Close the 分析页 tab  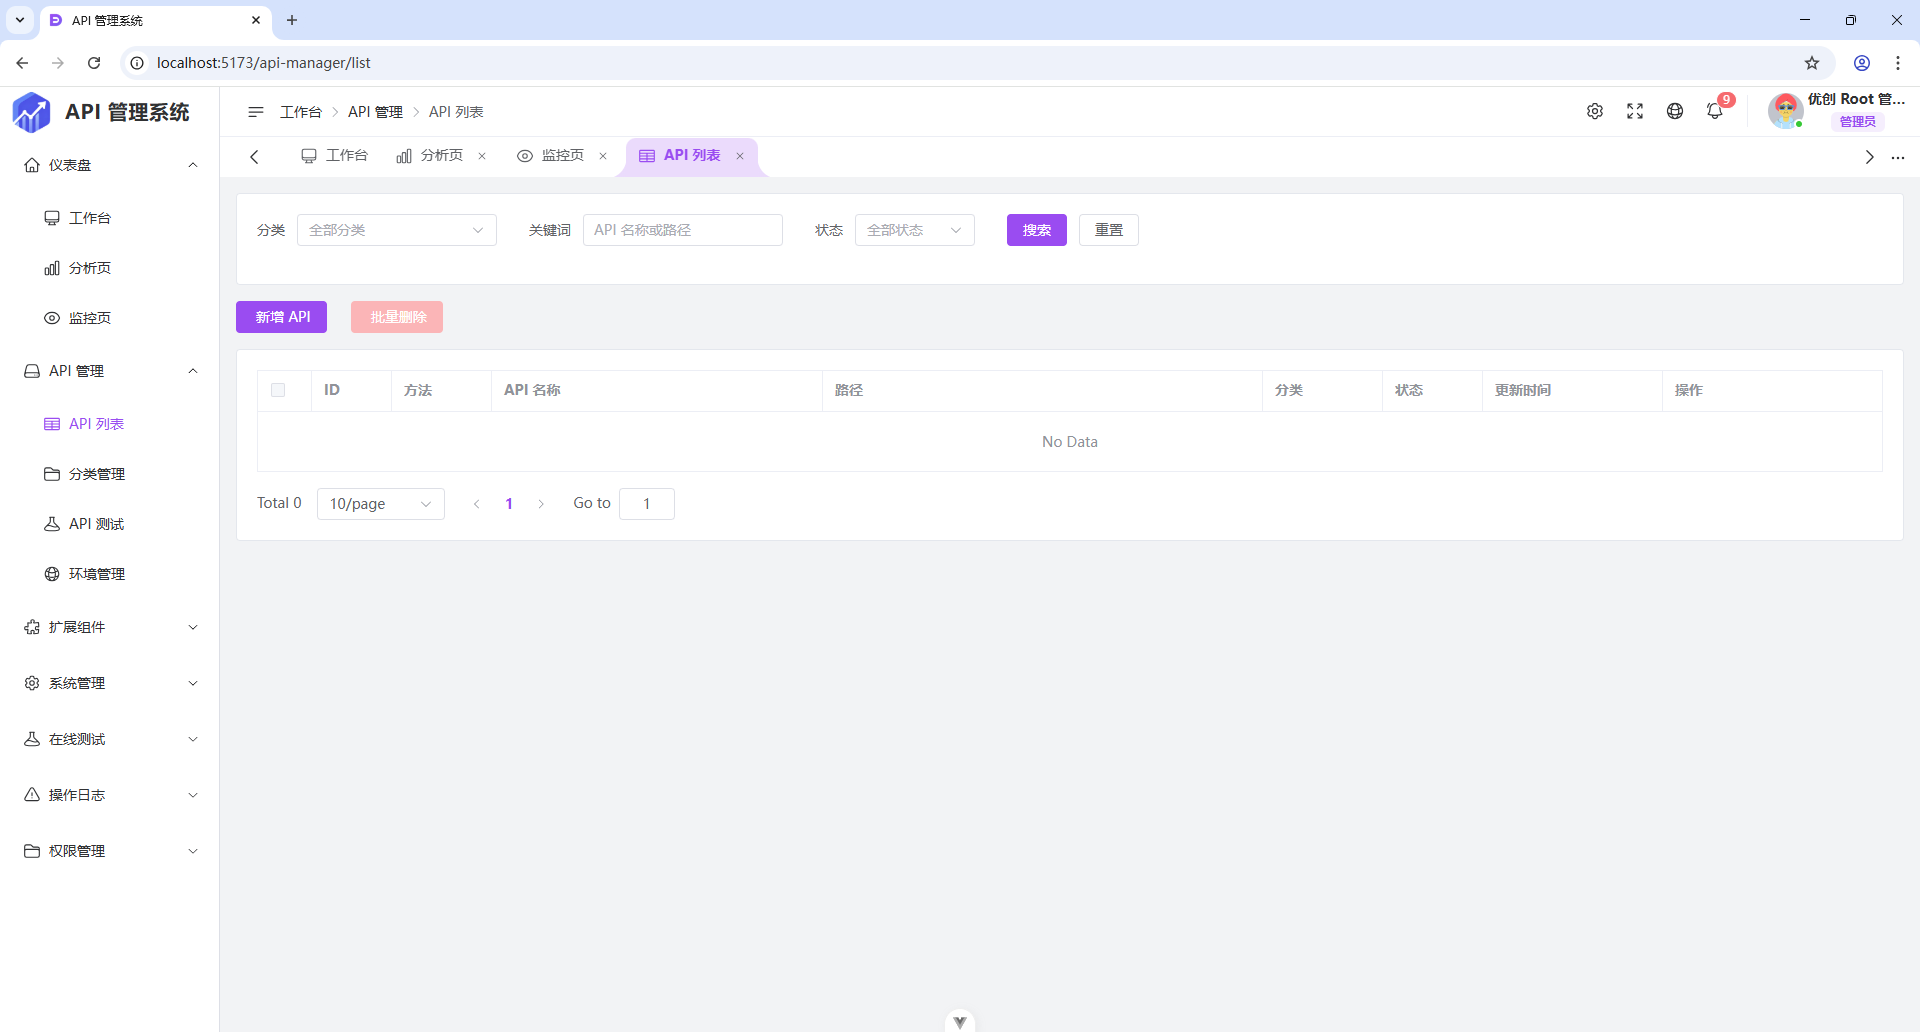pos(482,156)
